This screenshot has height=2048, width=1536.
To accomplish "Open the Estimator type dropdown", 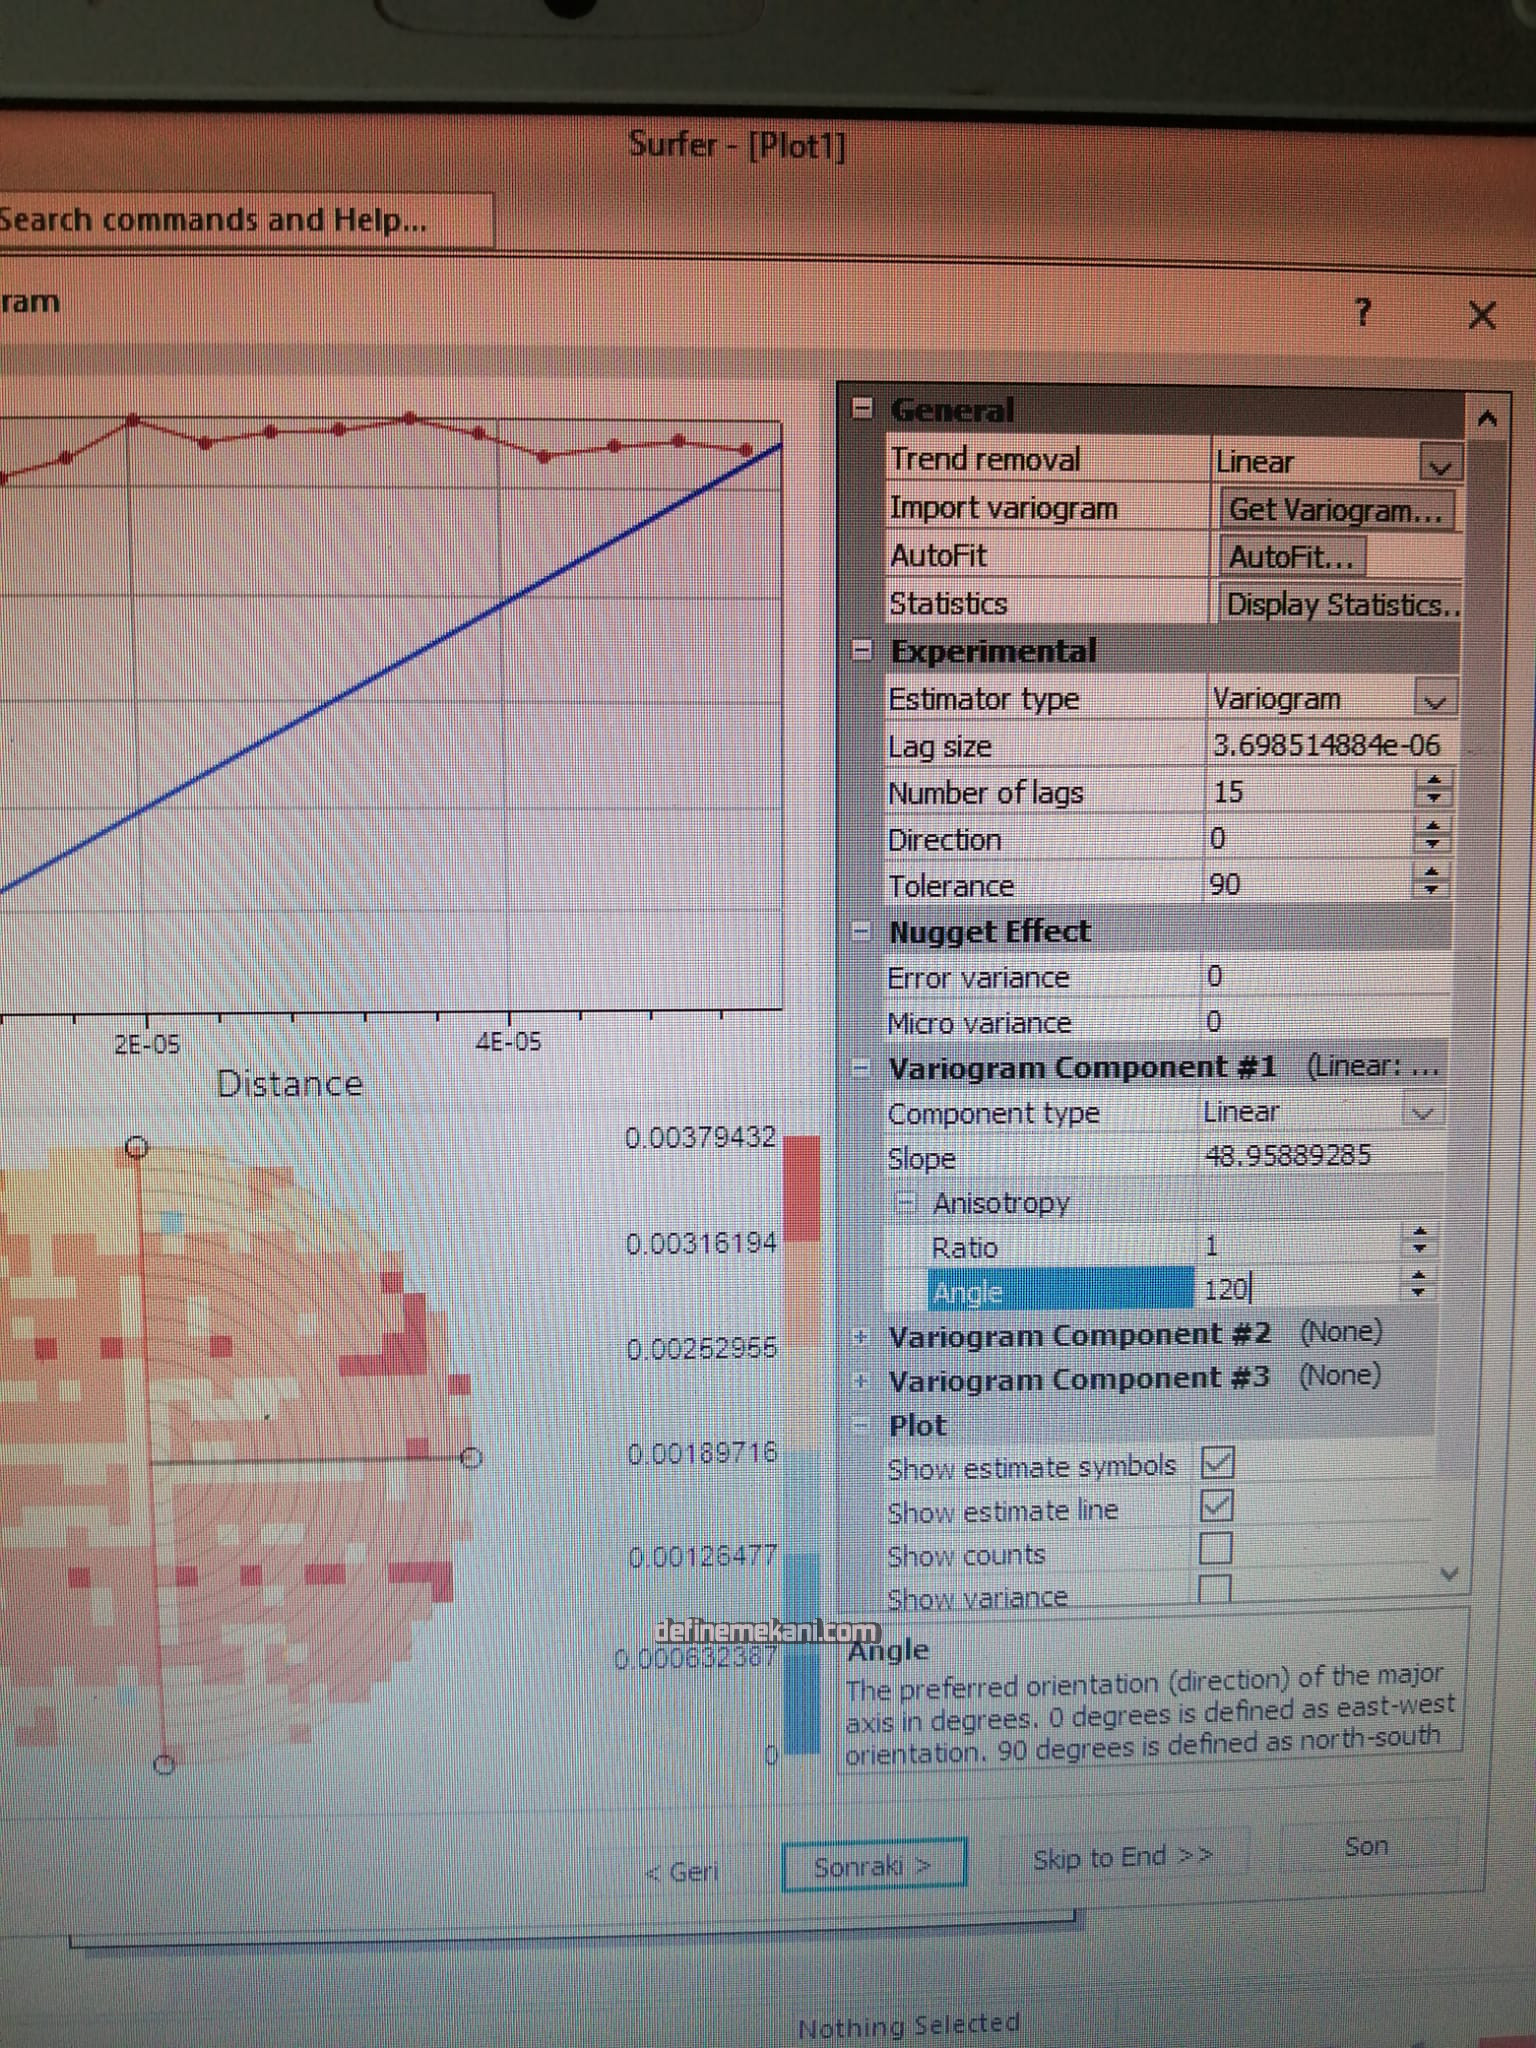I will [1434, 701].
